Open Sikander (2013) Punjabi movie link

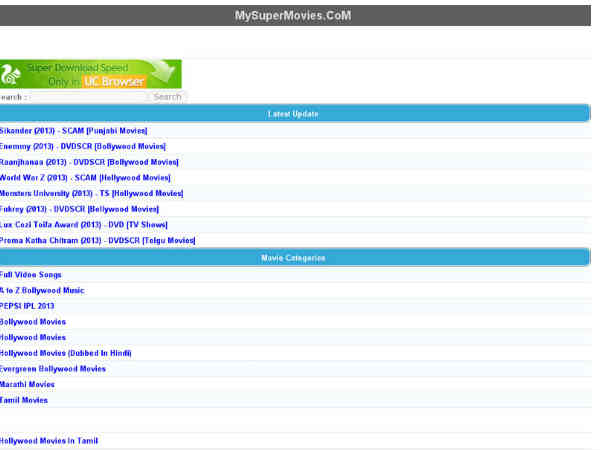pos(74,130)
